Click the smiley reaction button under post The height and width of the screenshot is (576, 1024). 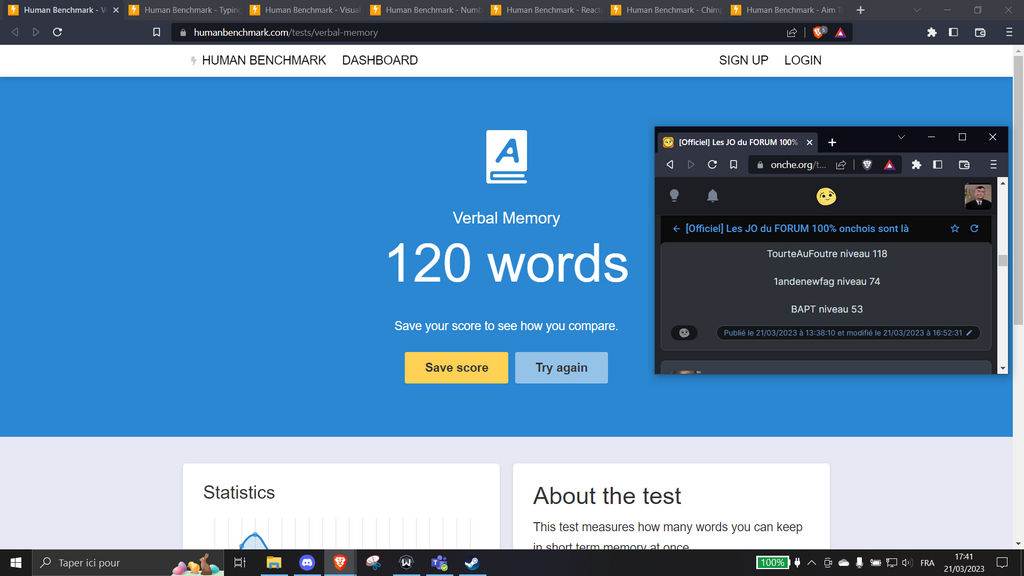[684, 333]
